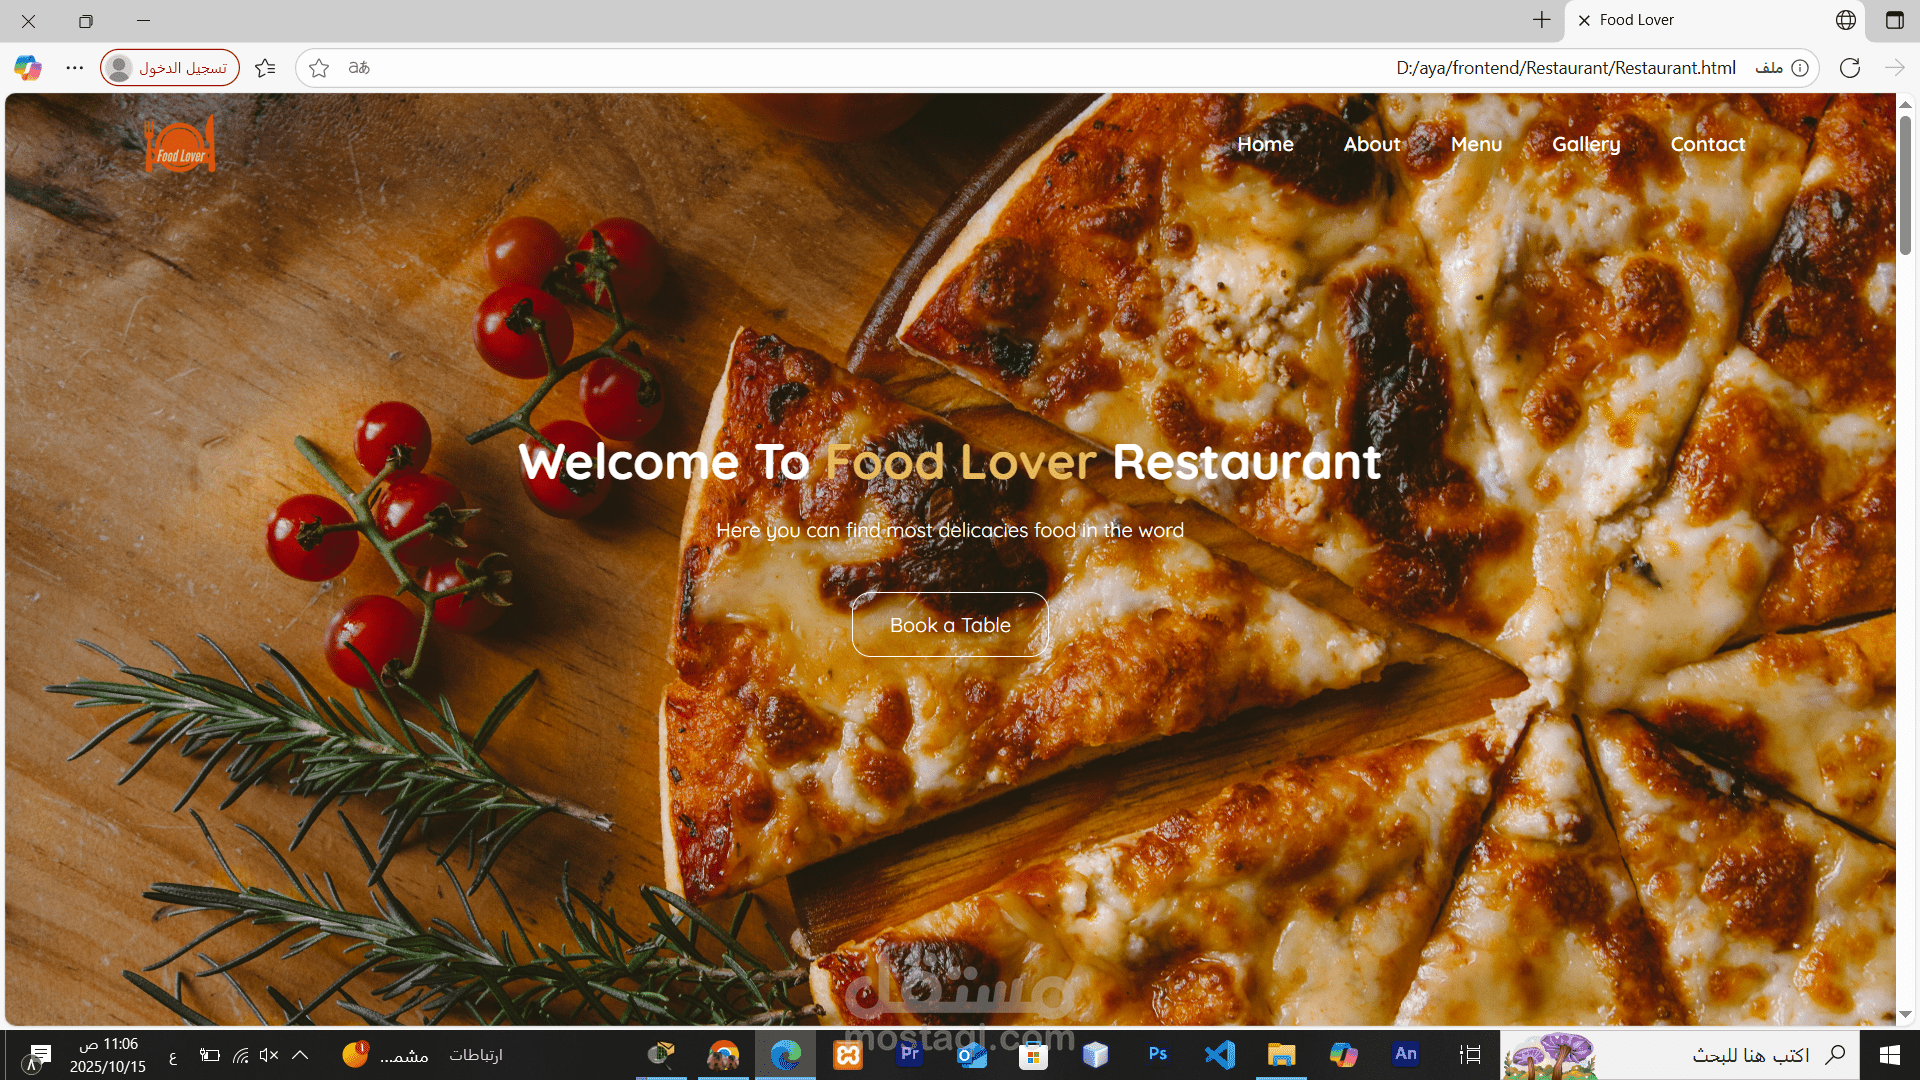This screenshot has width=1920, height=1080.
Task: Show hidden system tray icons
Action: (300, 1055)
